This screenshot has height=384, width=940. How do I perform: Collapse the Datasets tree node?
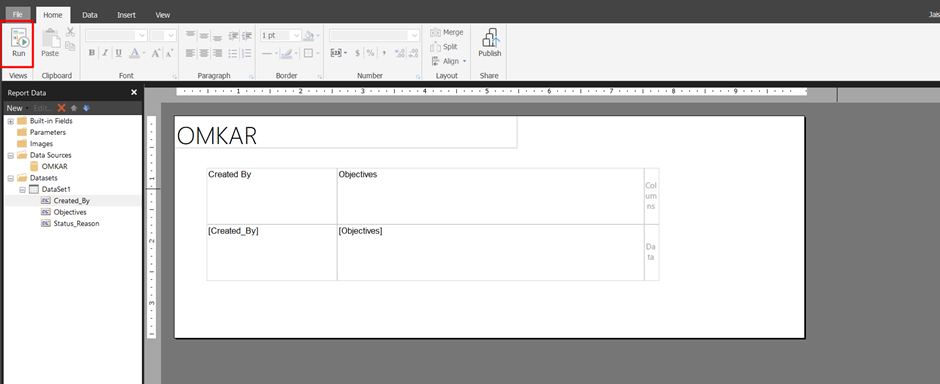tap(11, 178)
